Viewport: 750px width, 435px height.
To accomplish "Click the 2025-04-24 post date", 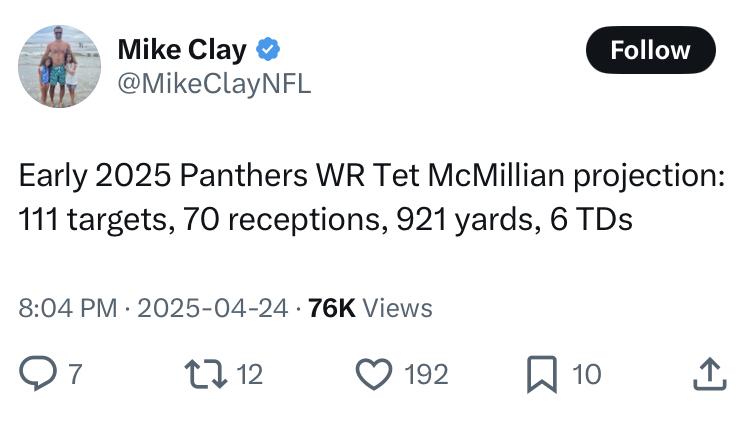I will pos(213,308).
